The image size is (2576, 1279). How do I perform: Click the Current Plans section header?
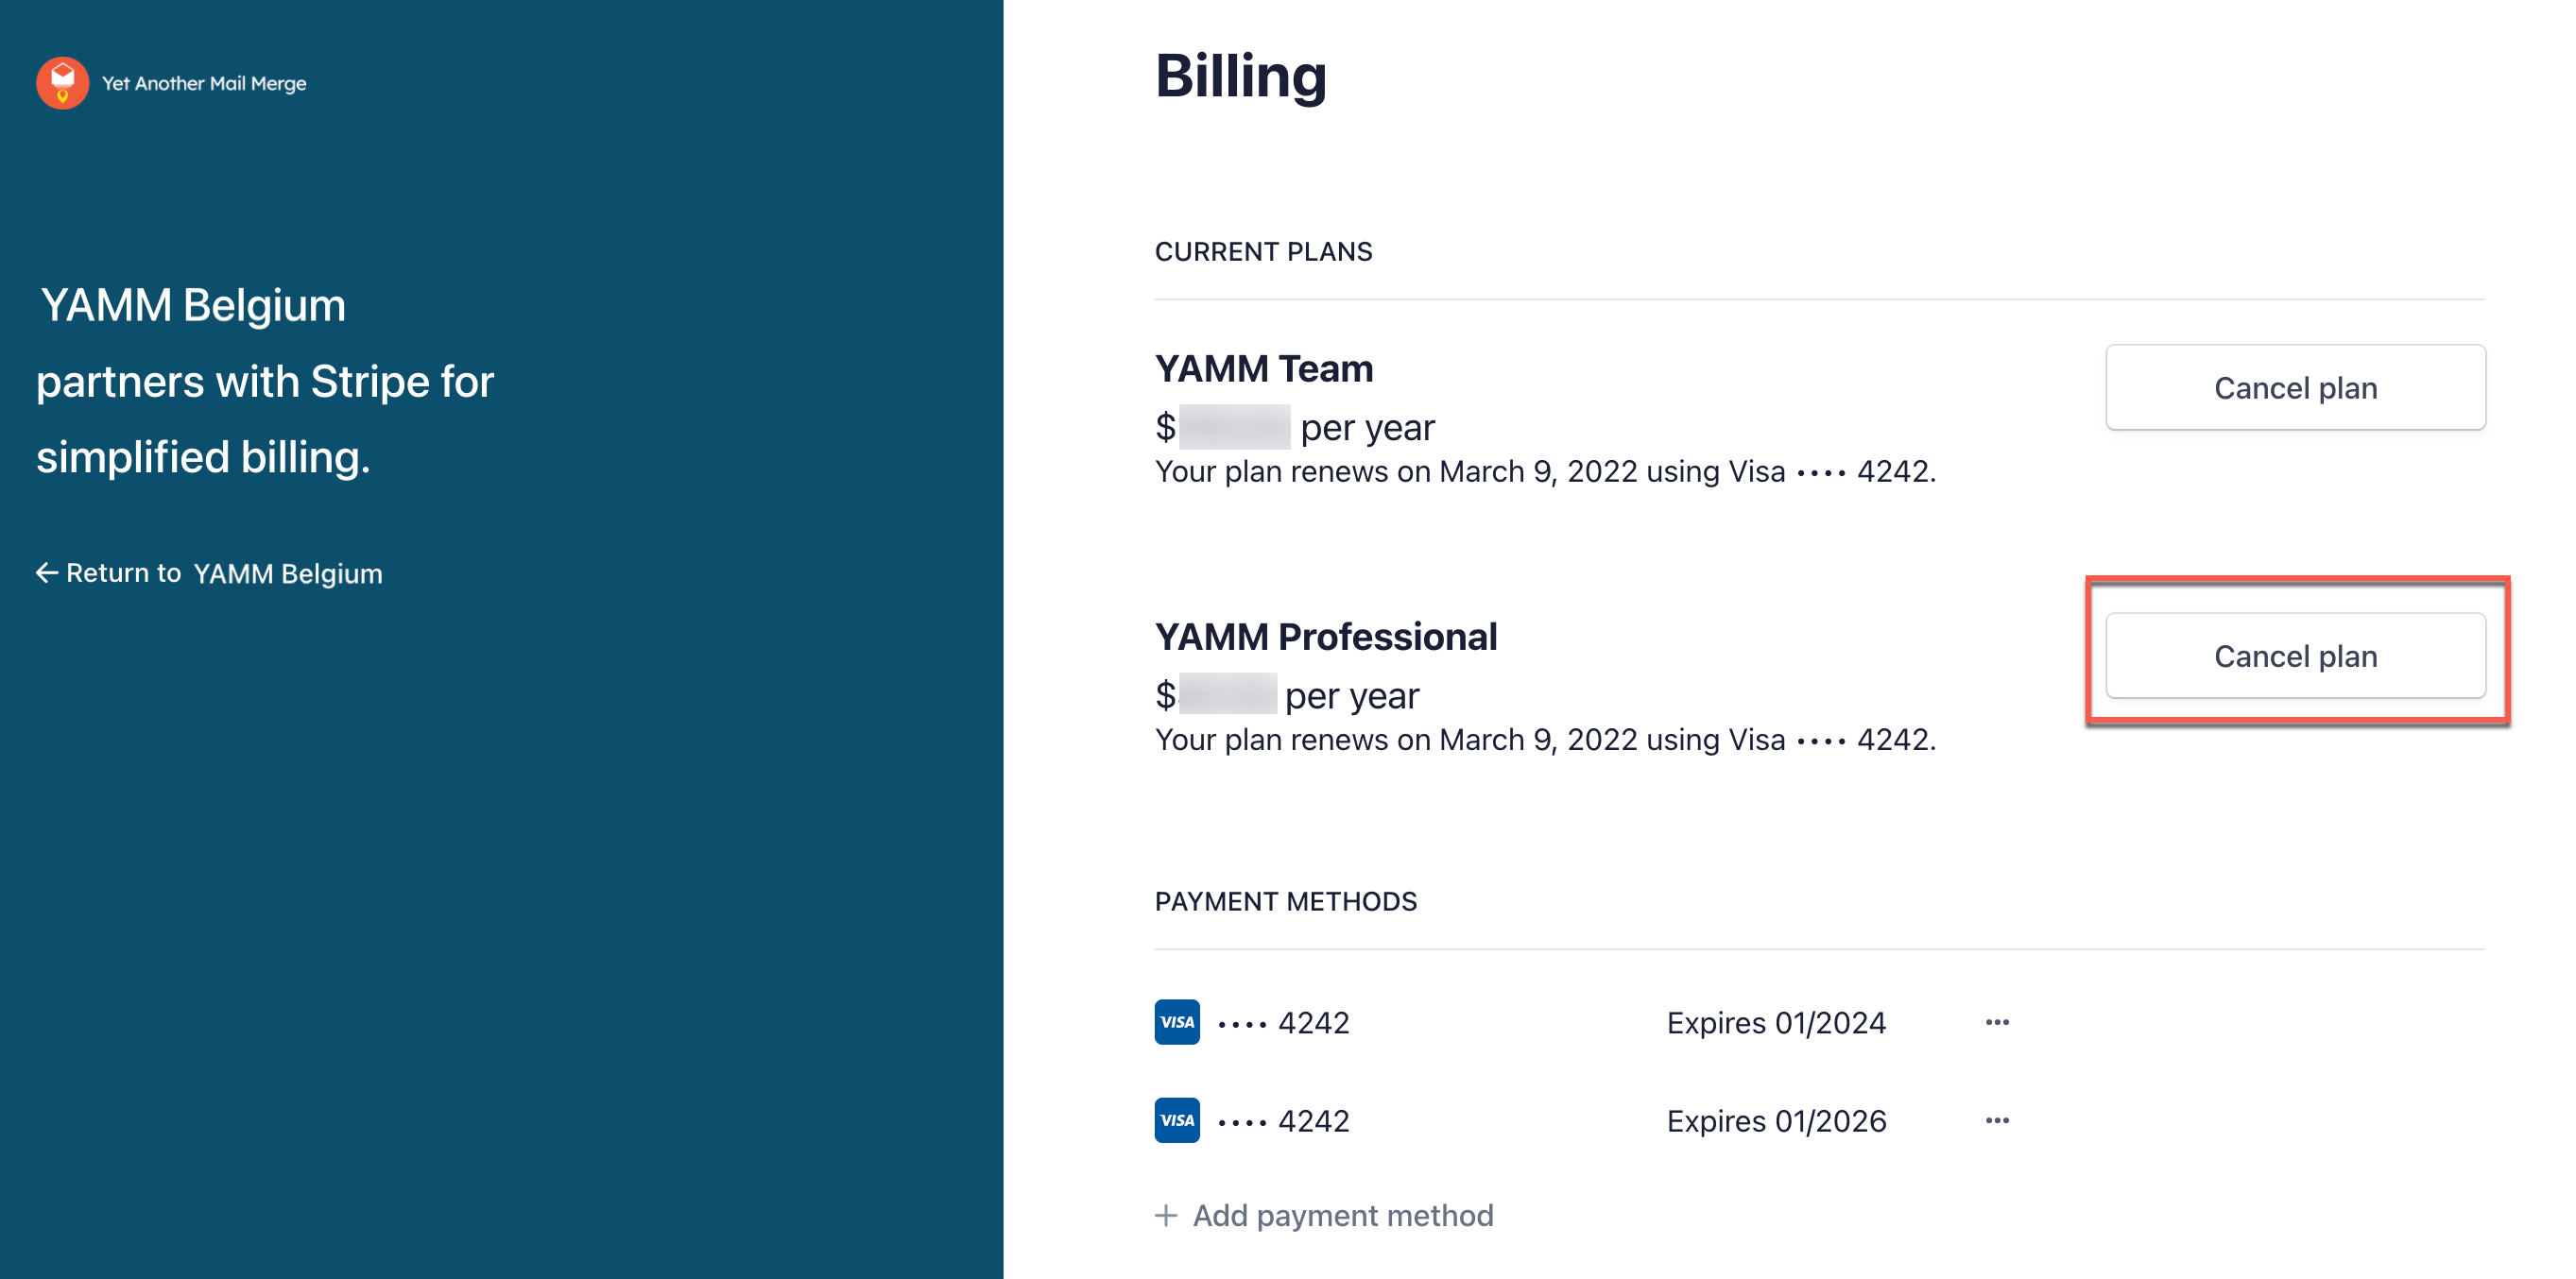(x=1263, y=252)
